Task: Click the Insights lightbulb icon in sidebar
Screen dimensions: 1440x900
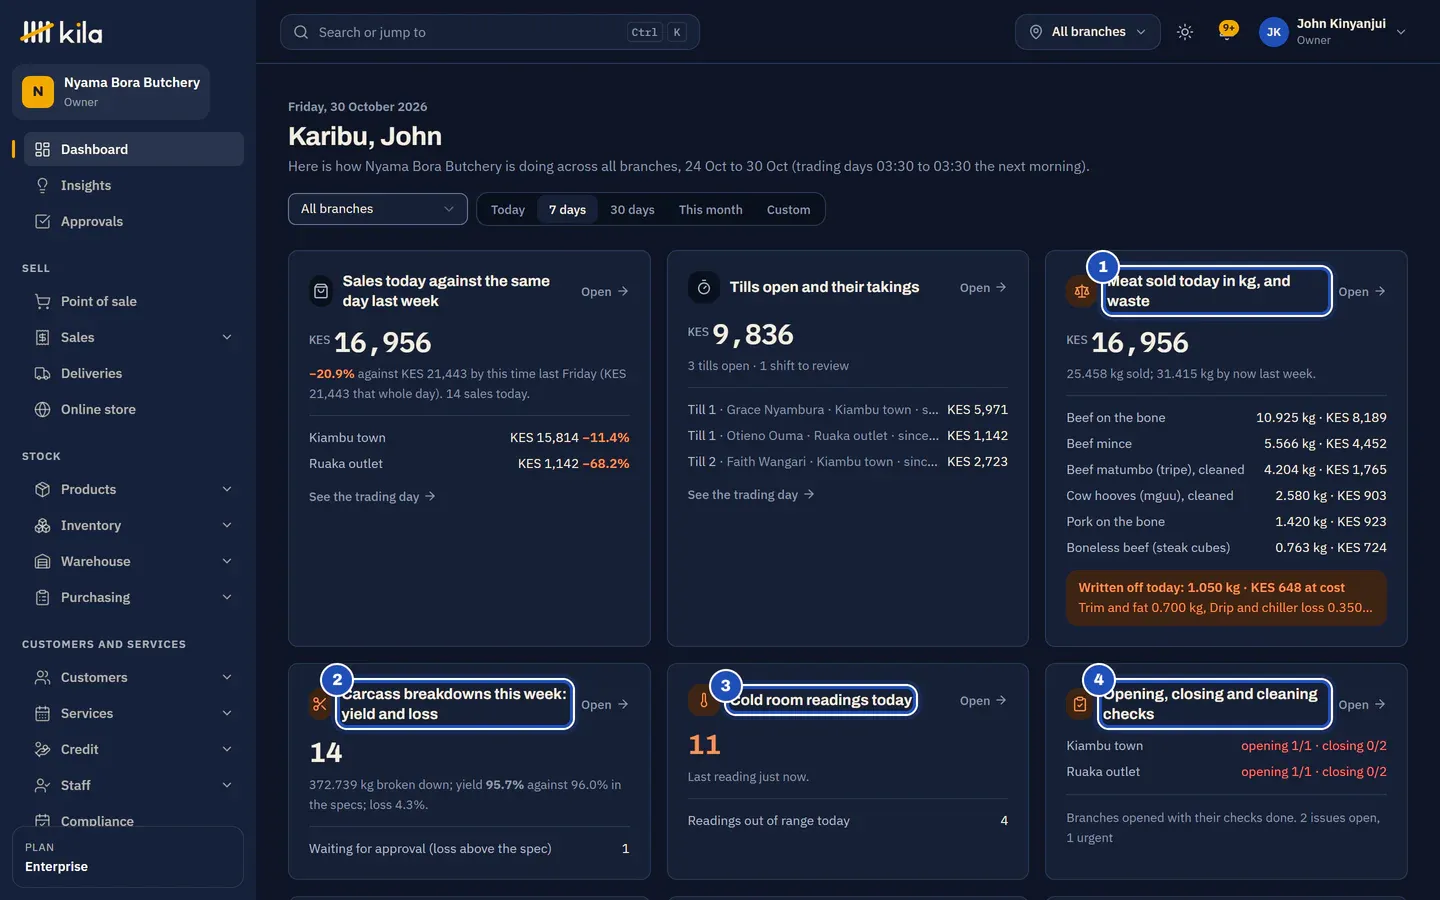Action: 42,185
